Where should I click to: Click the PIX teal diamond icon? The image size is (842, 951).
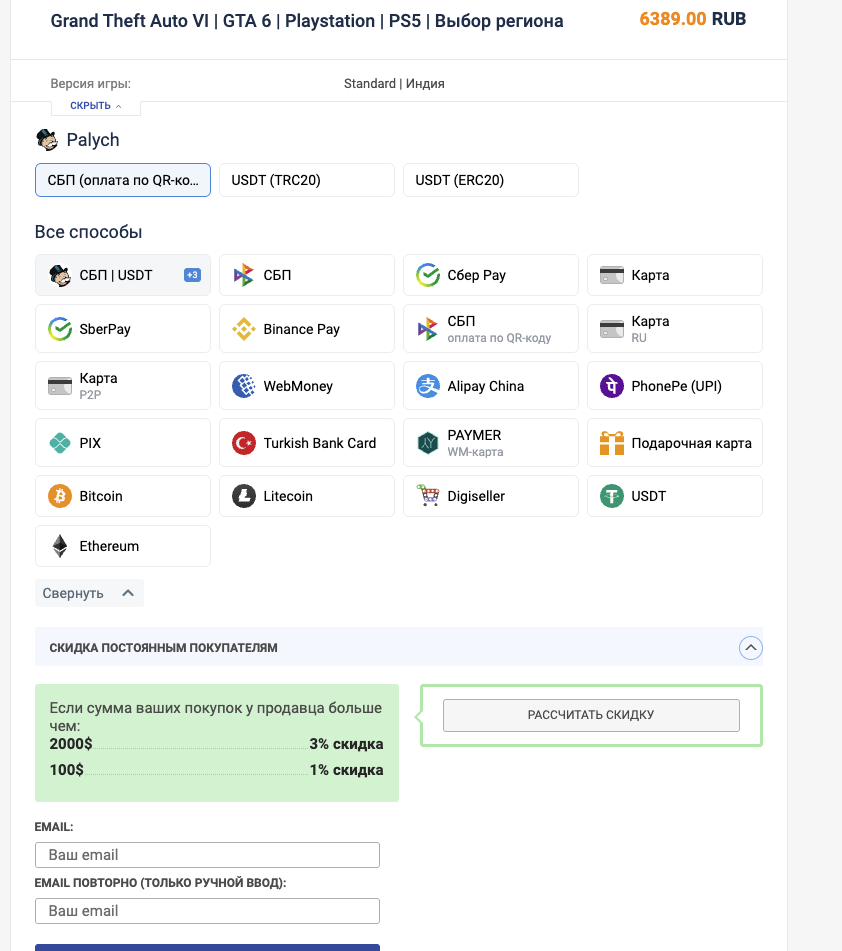point(59,443)
